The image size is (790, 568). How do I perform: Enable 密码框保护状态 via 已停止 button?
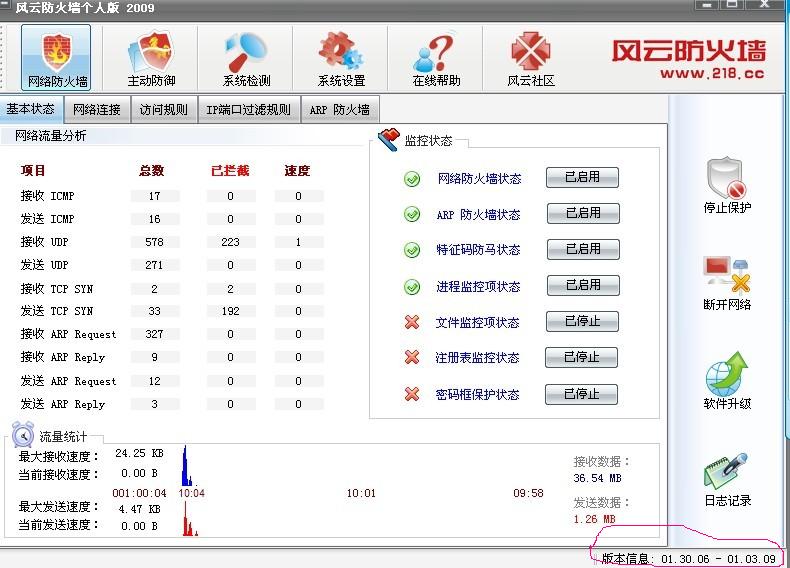coord(581,394)
